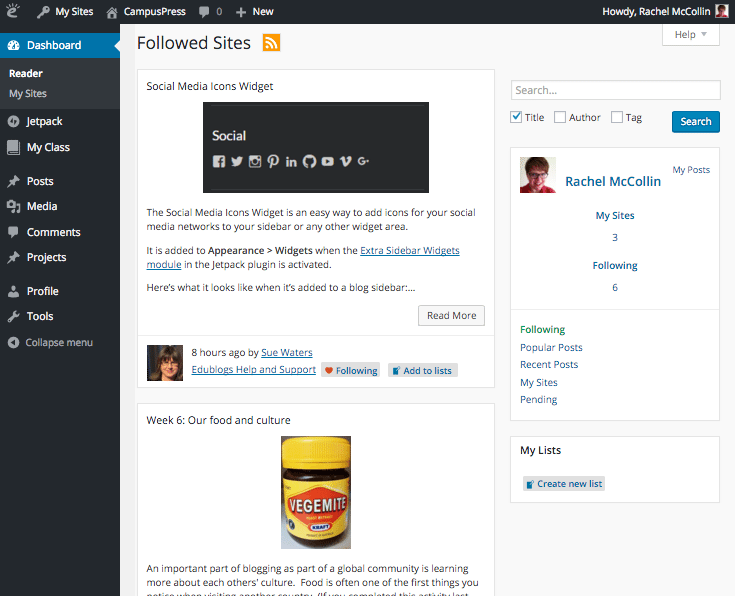The height and width of the screenshot is (596, 735).
Task: Toggle the Following heart button
Action: 351,370
